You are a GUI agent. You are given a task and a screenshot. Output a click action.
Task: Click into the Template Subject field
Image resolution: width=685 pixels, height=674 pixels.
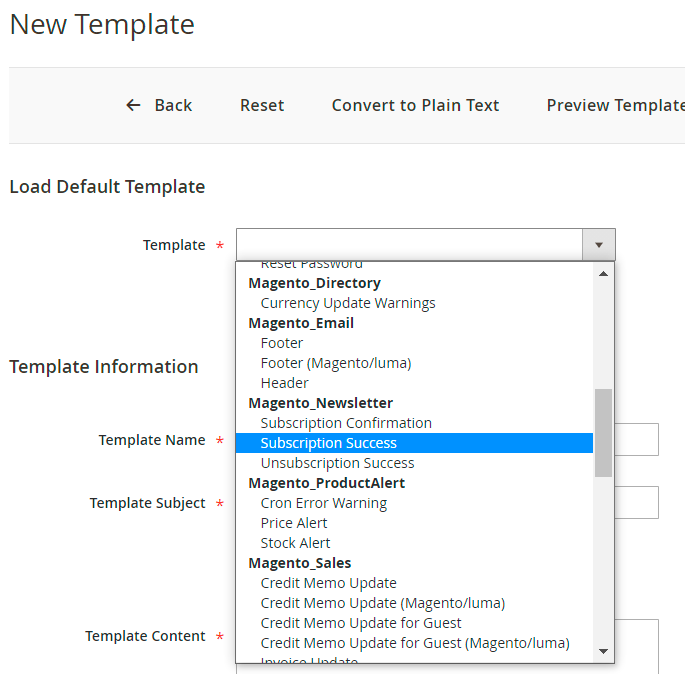pyautogui.click(x=636, y=503)
